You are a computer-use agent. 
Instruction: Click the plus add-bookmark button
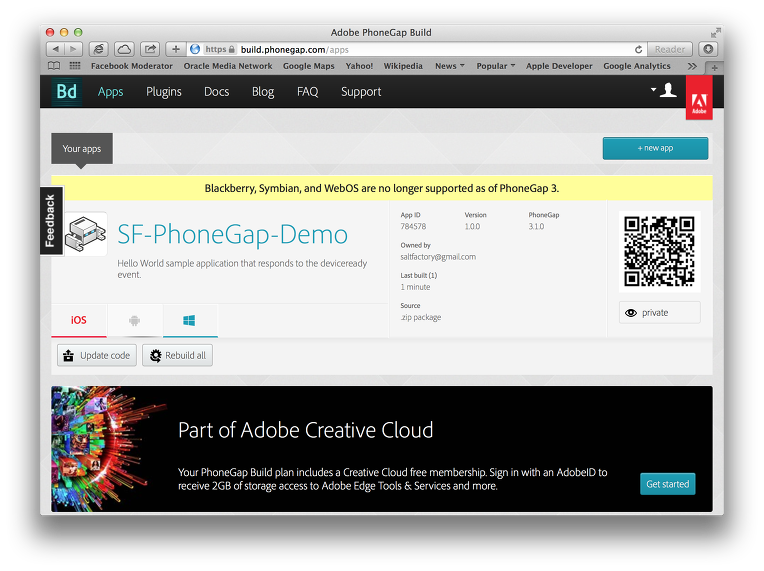pyautogui.click(x=176, y=49)
